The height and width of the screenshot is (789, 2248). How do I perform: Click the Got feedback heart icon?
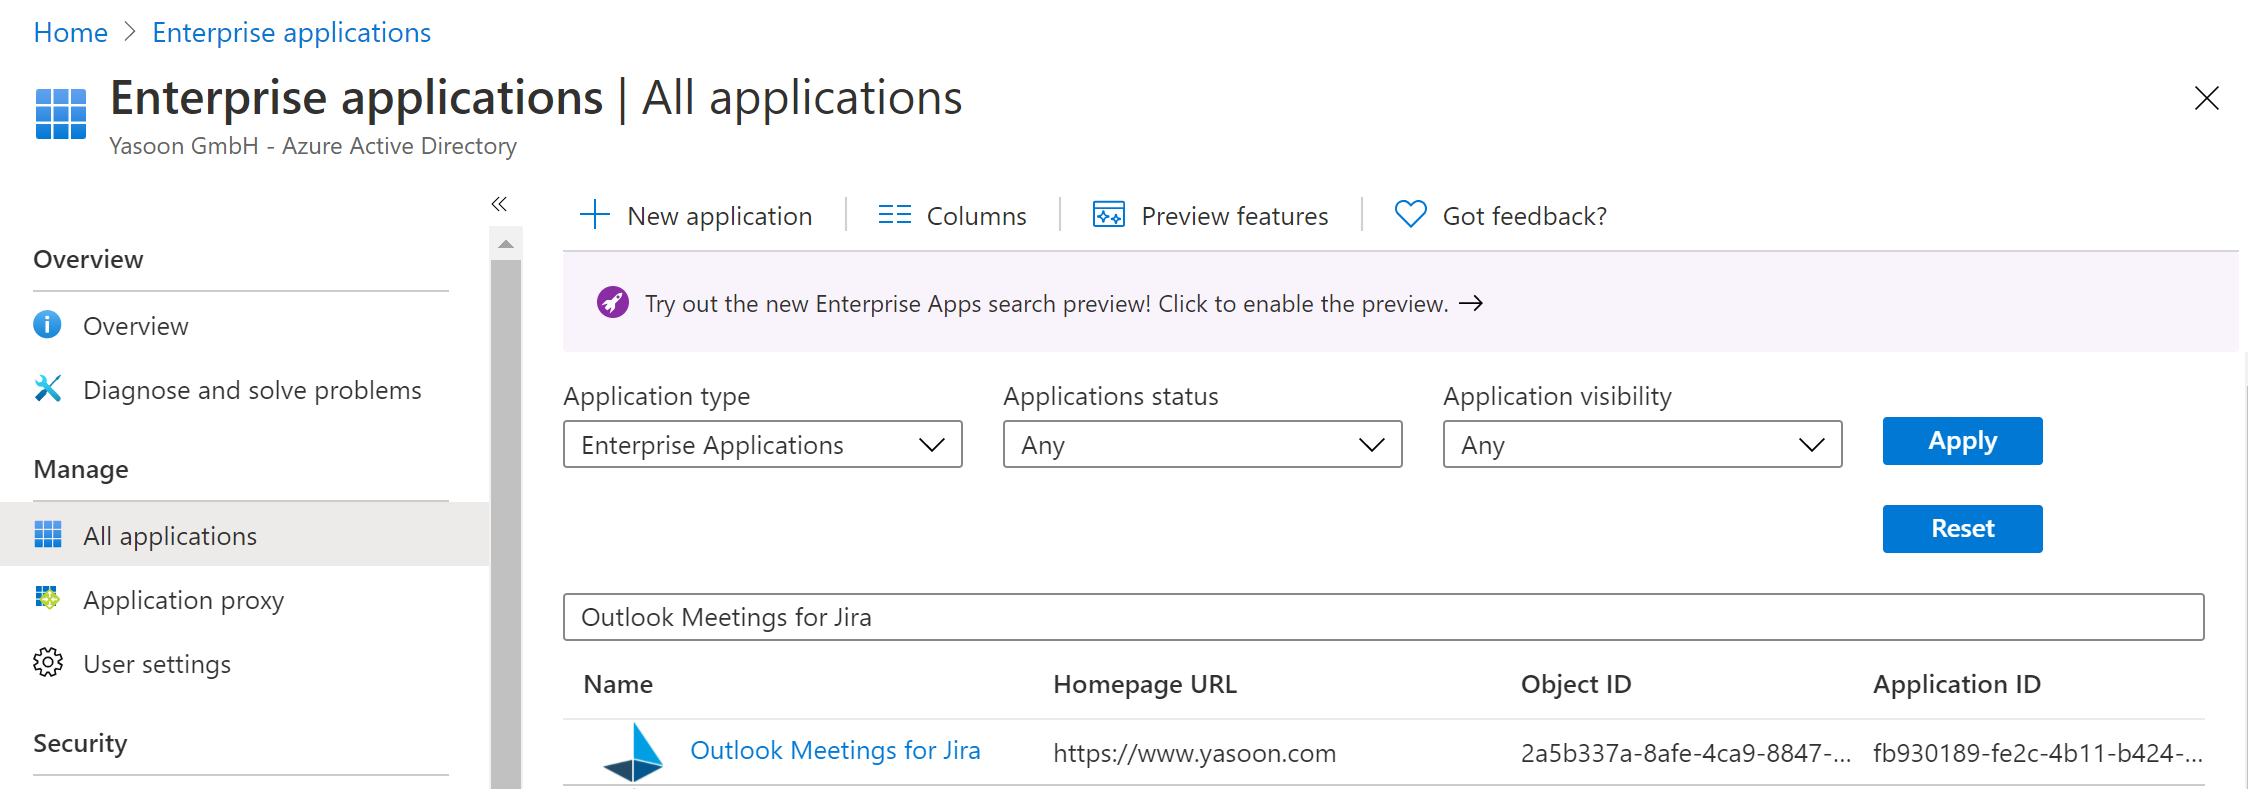point(1410,215)
